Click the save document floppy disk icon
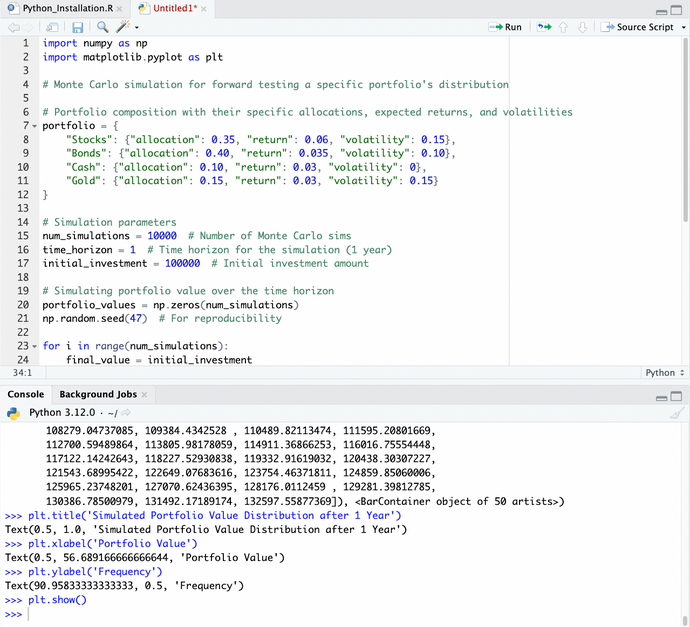This screenshot has height=627, width=690. (80, 27)
